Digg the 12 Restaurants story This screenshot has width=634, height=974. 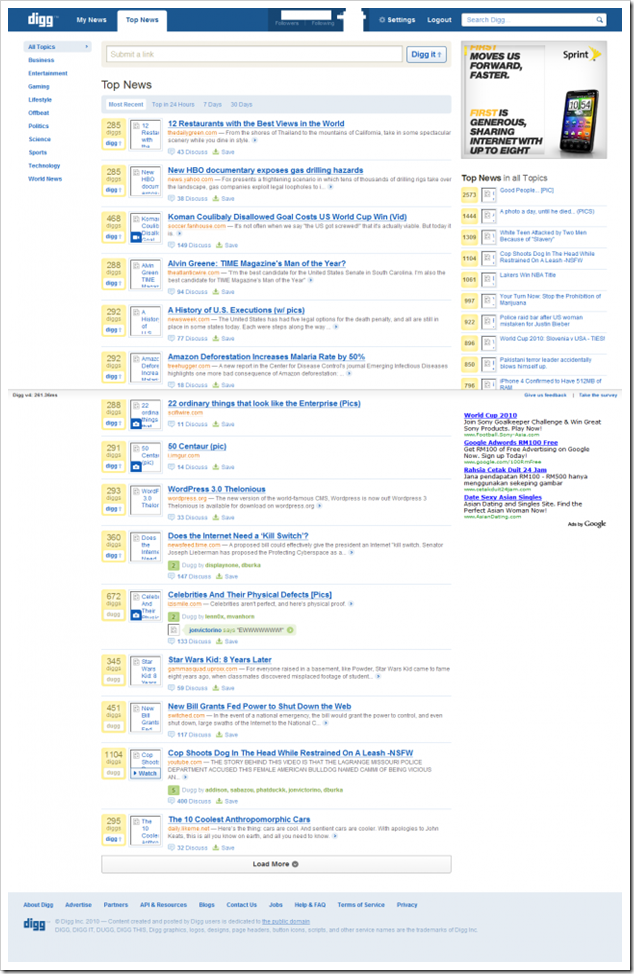pos(114,143)
